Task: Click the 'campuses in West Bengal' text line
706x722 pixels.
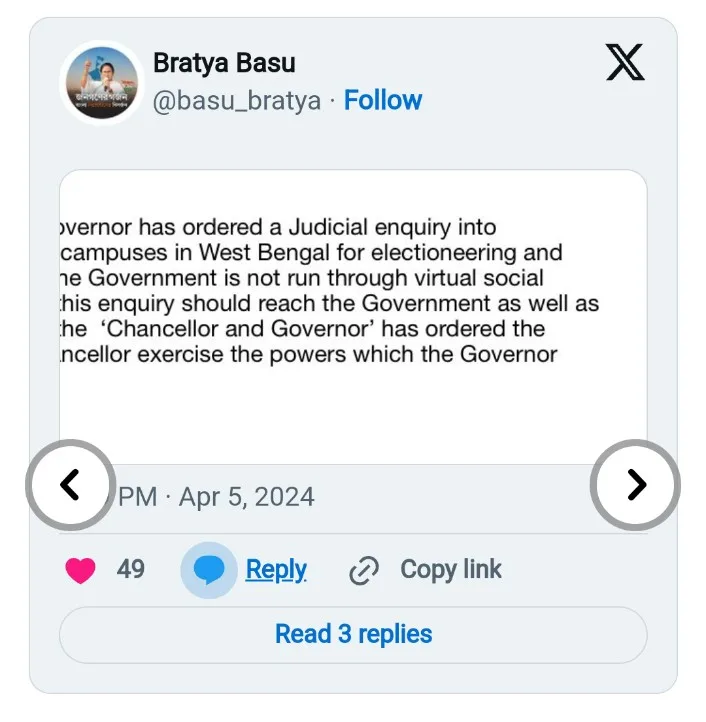Action: point(310,253)
